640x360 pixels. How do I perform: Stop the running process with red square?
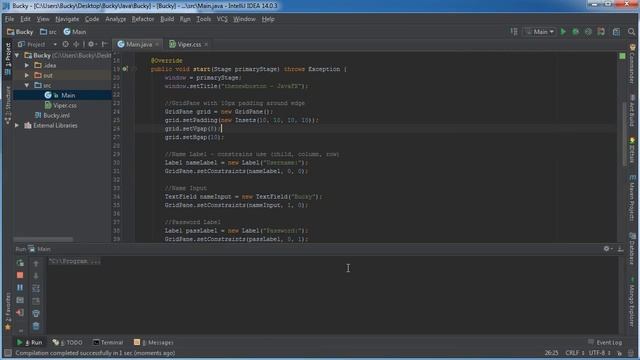click(20, 275)
